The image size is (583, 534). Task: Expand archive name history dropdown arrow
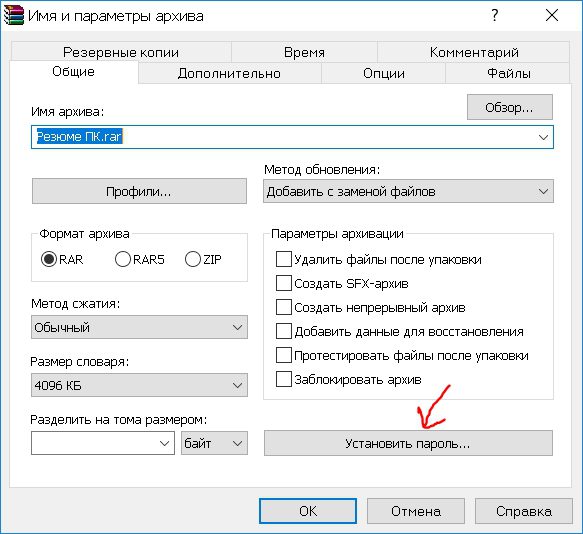(543, 137)
